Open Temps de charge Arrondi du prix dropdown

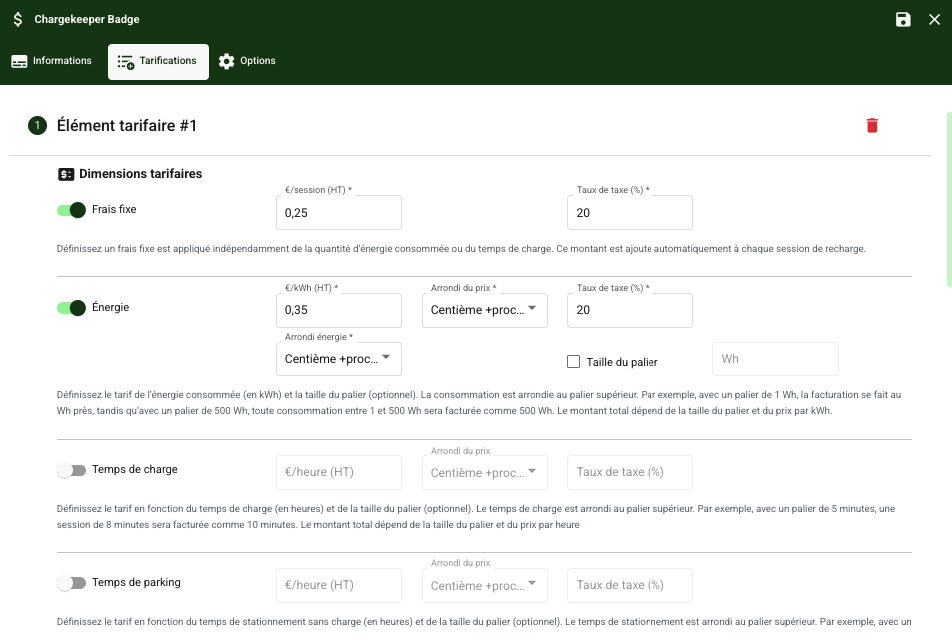485,472
